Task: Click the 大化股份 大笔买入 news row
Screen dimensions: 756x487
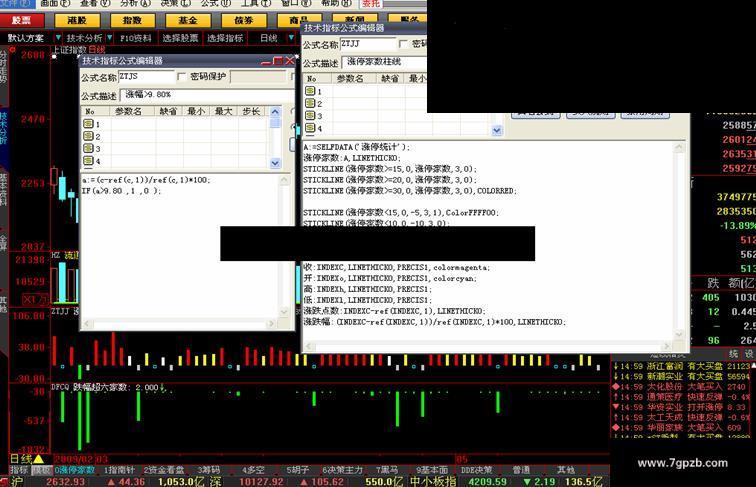Action: point(681,387)
